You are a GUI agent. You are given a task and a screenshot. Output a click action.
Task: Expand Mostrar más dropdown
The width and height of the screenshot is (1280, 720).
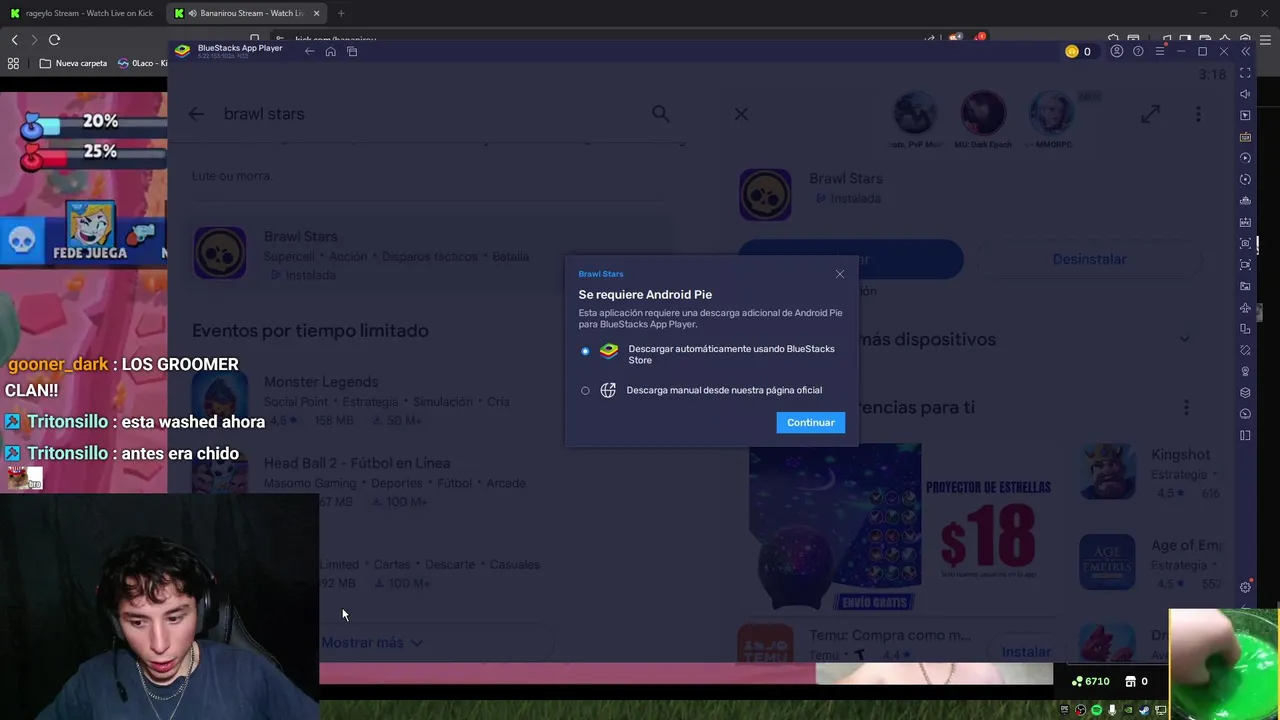(x=371, y=643)
